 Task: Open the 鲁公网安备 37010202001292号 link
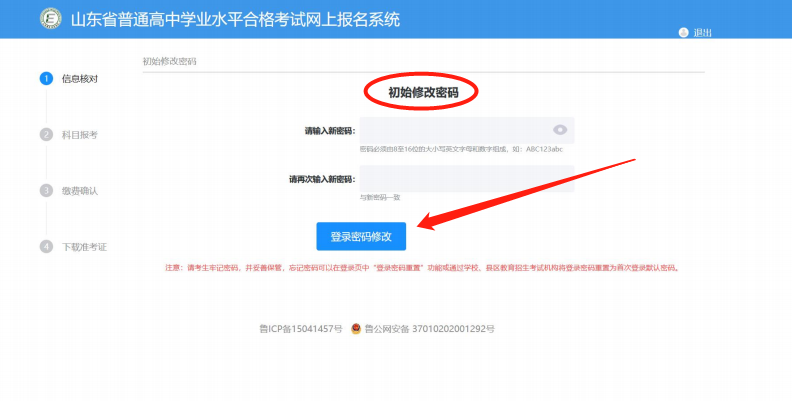[430, 328]
